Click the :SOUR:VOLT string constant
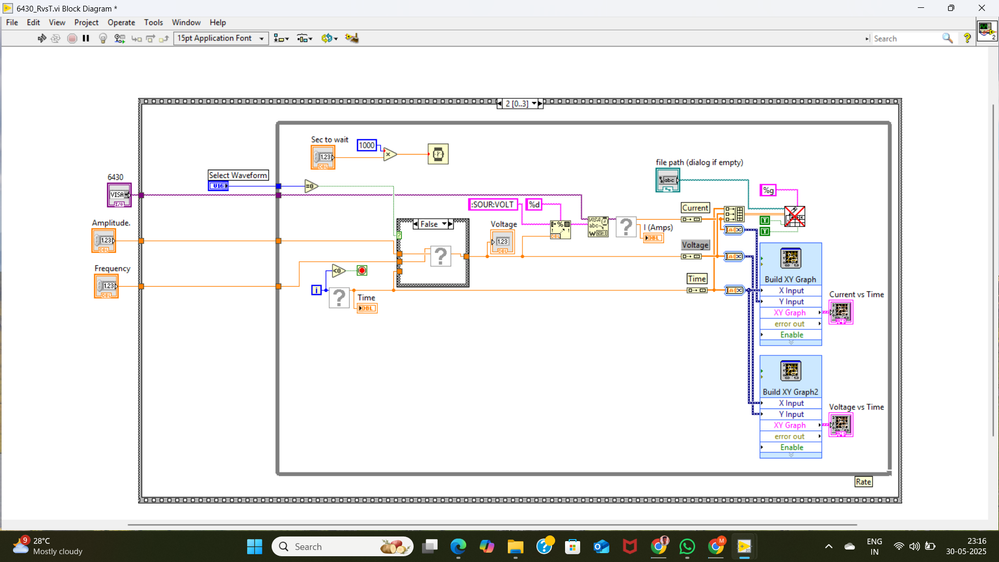Image resolution: width=999 pixels, height=562 pixels. point(493,205)
